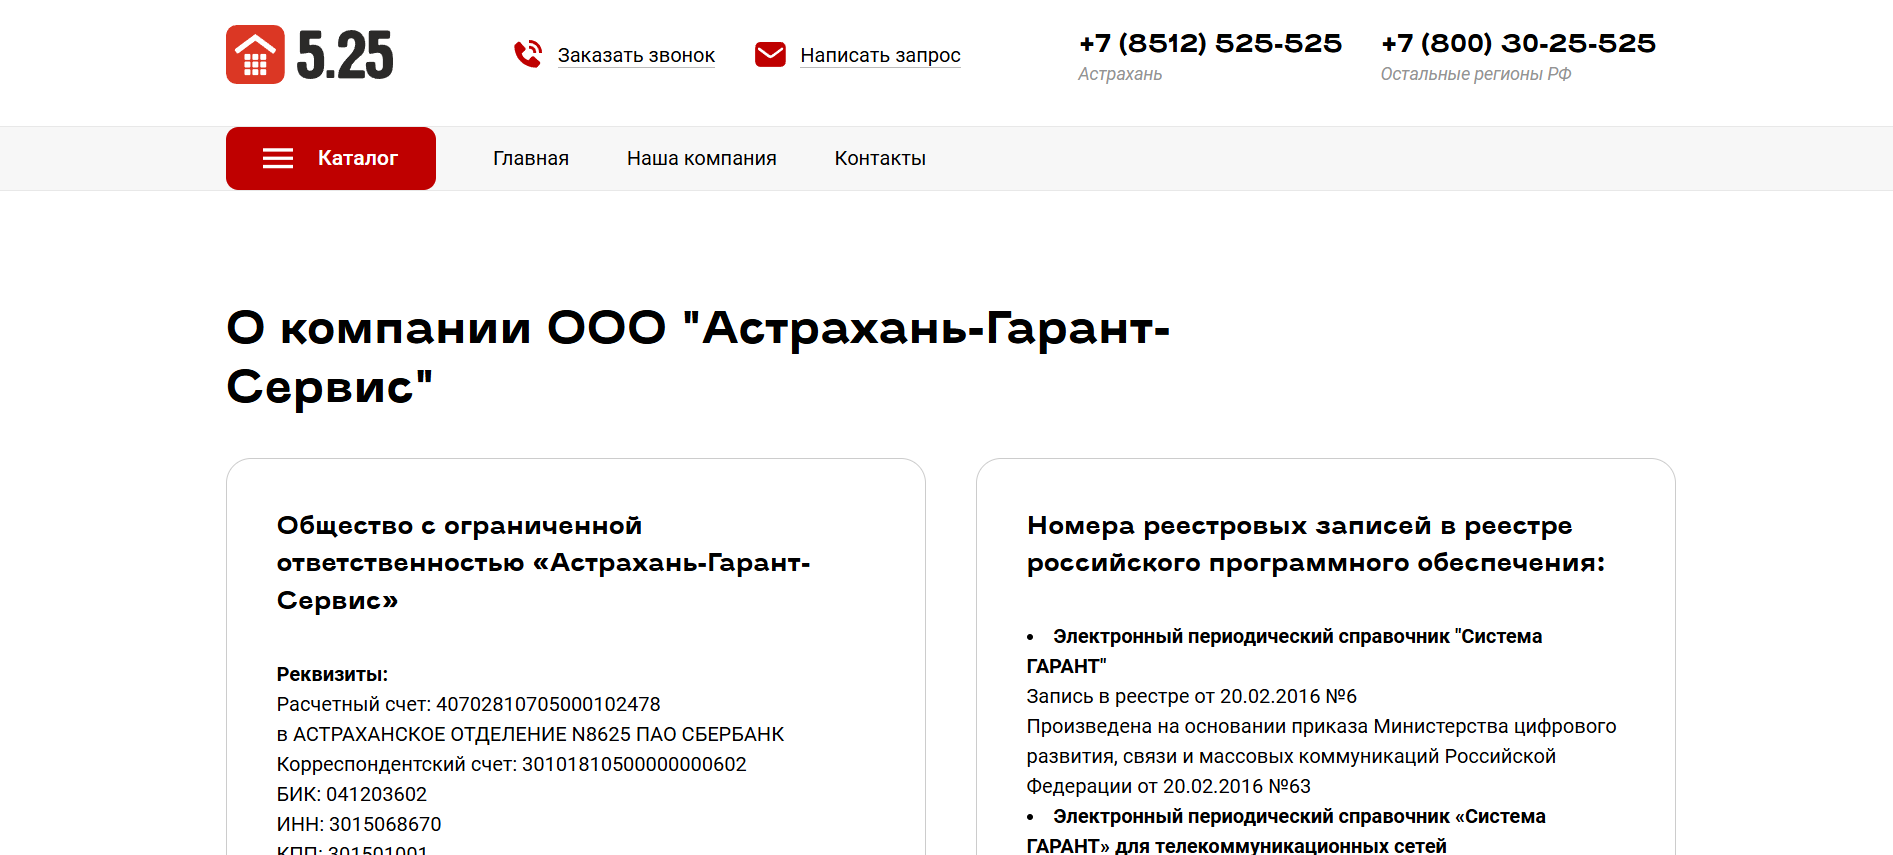Viewport: 1893px width, 855px height.
Task: Open the 'Написать запрос' link
Action: click(x=880, y=56)
